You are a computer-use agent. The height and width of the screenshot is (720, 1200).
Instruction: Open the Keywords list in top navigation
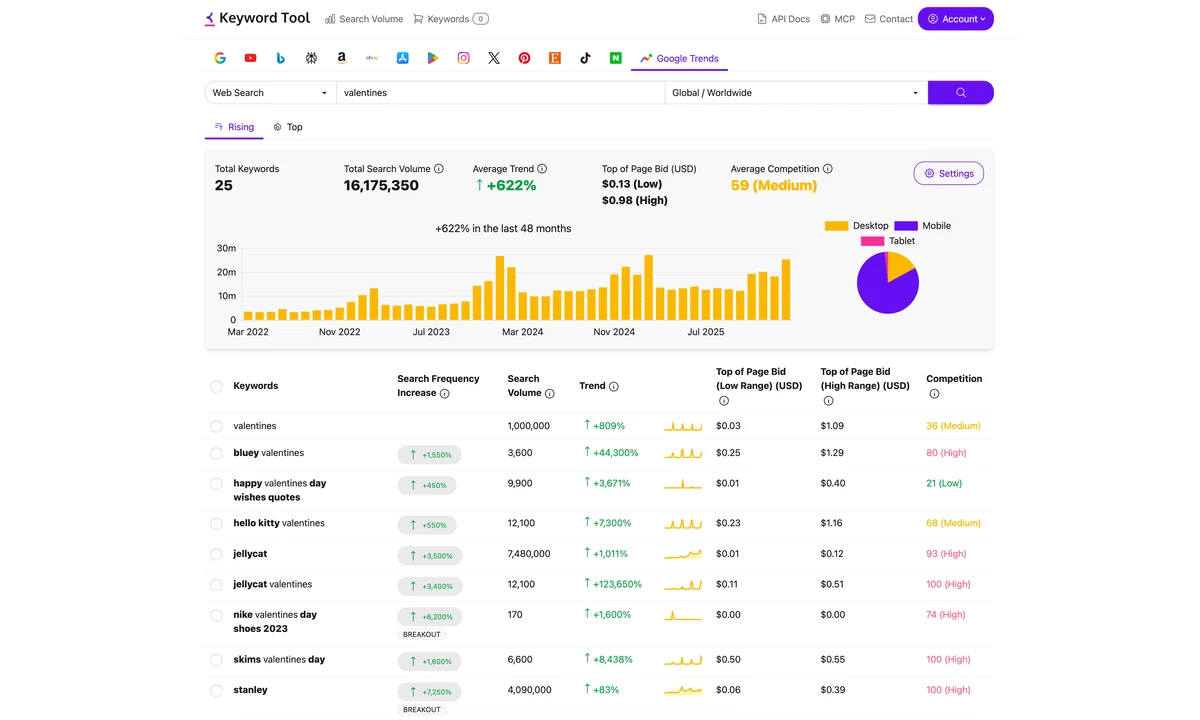(451, 19)
